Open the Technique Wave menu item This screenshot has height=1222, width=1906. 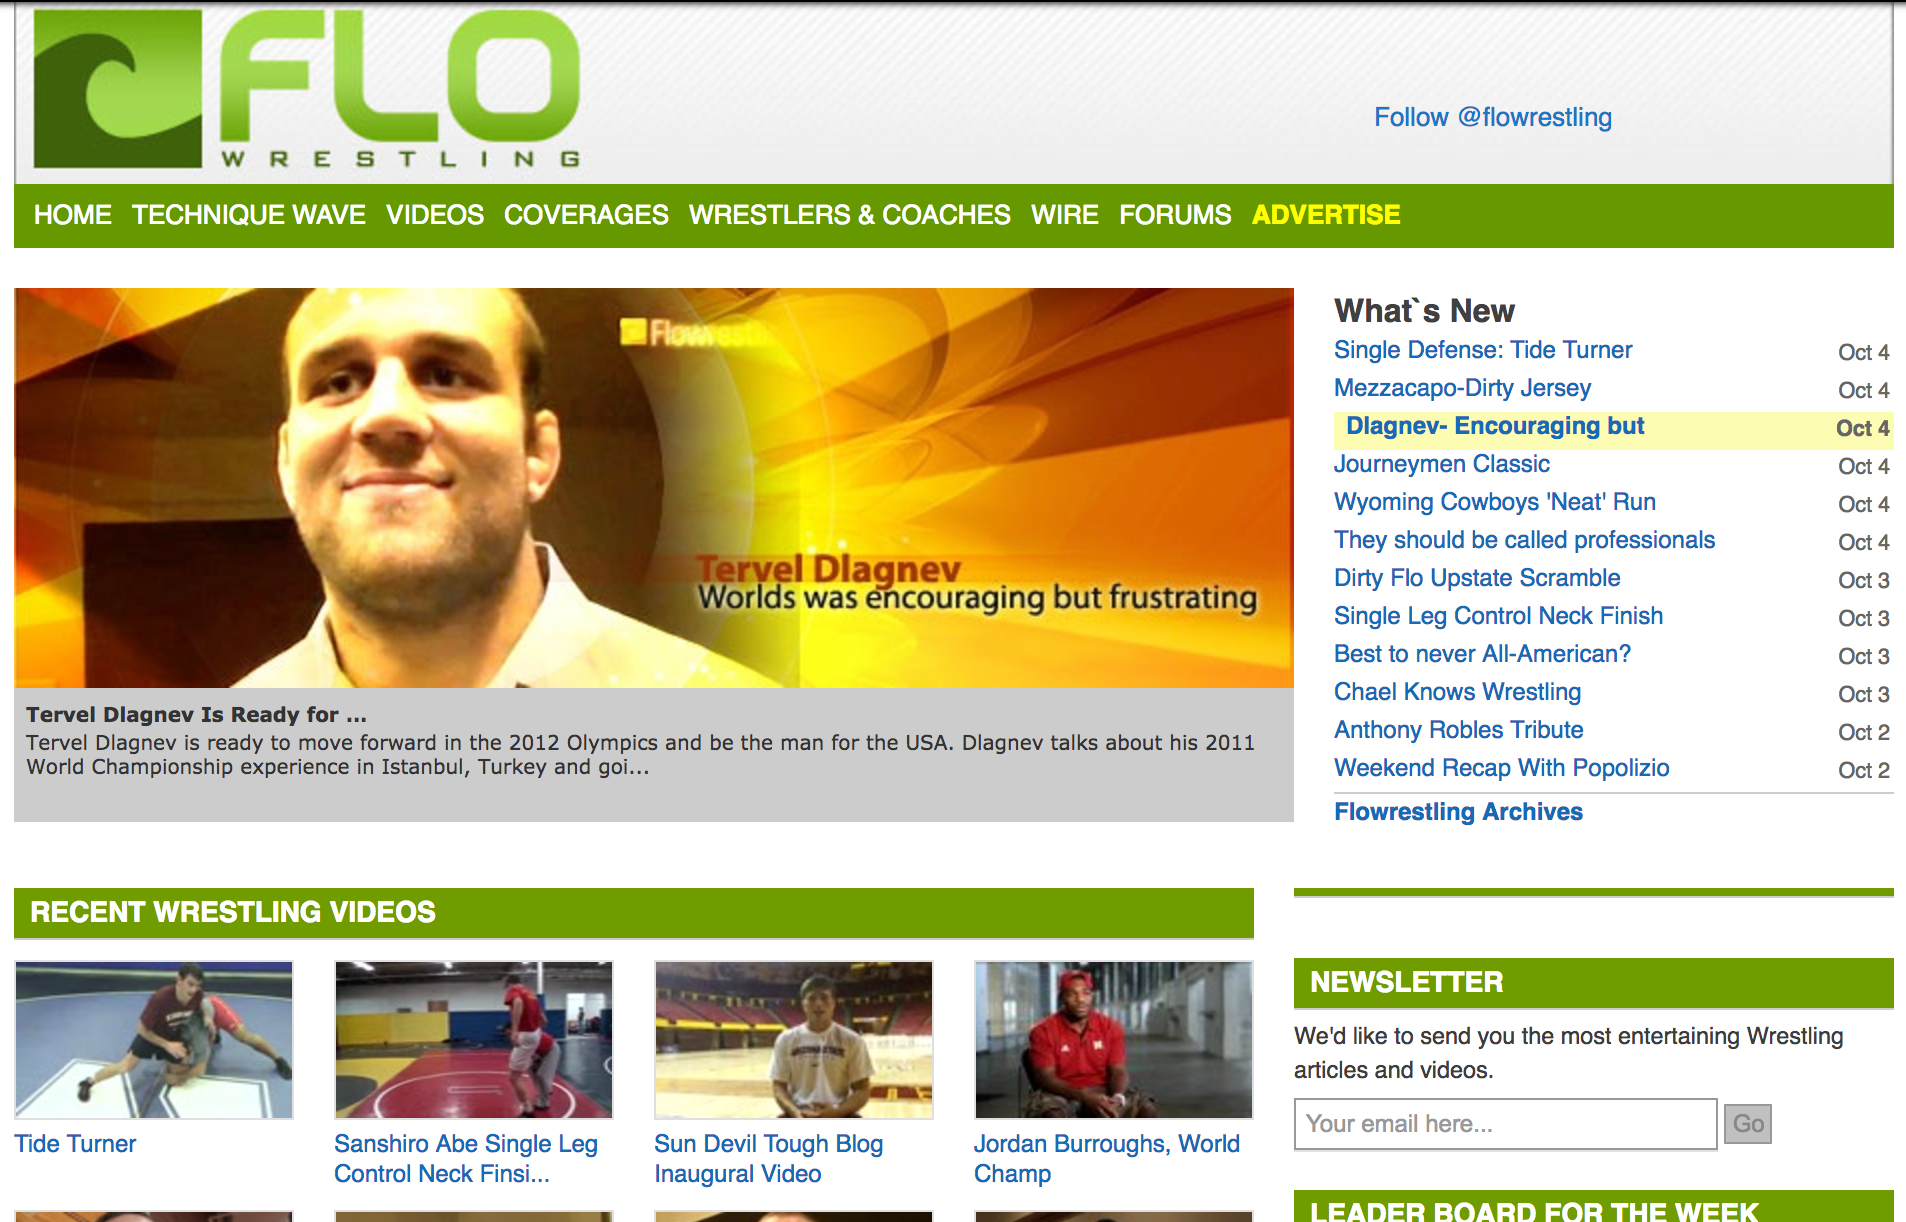pos(248,215)
